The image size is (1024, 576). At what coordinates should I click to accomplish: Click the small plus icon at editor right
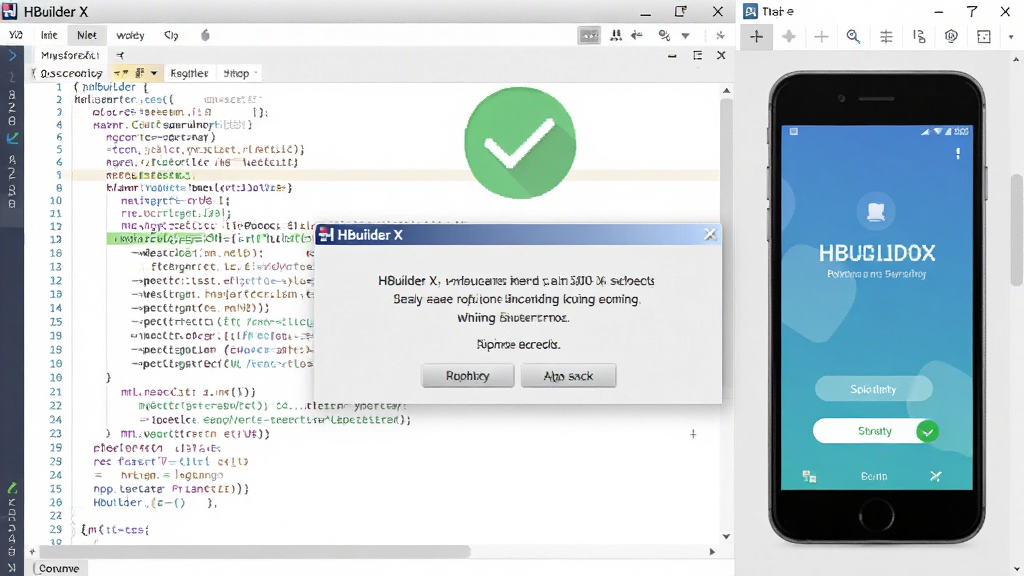pyautogui.click(x=693, y=434)
